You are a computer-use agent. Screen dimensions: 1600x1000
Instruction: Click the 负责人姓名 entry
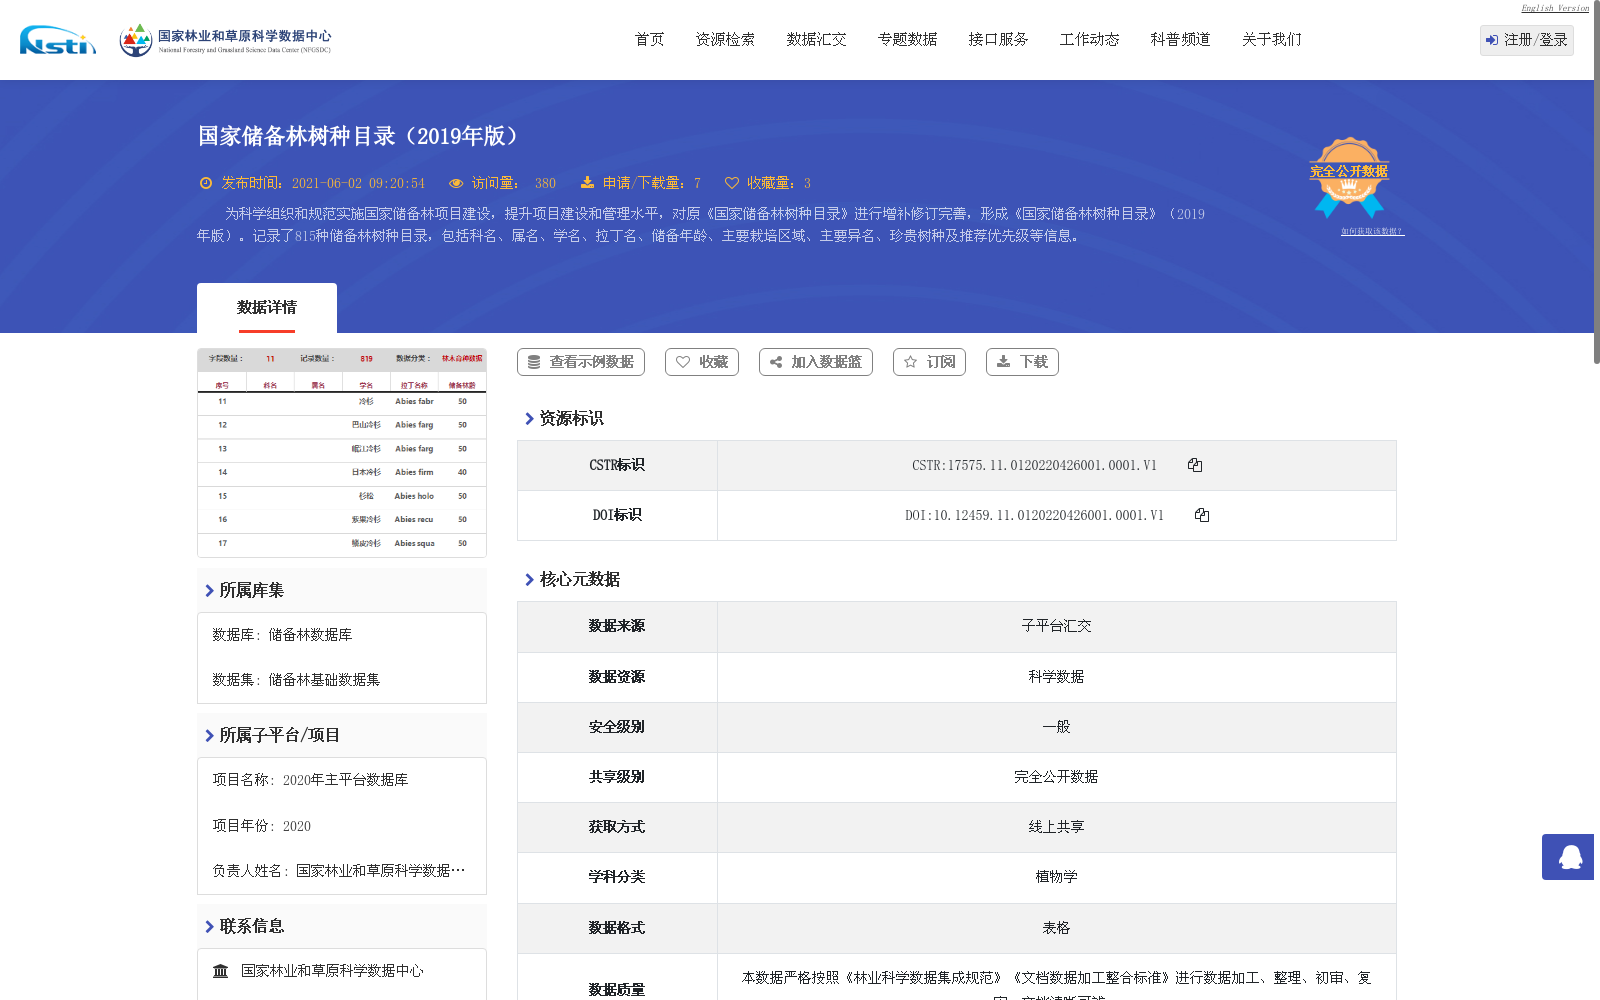tap(339, 871)
